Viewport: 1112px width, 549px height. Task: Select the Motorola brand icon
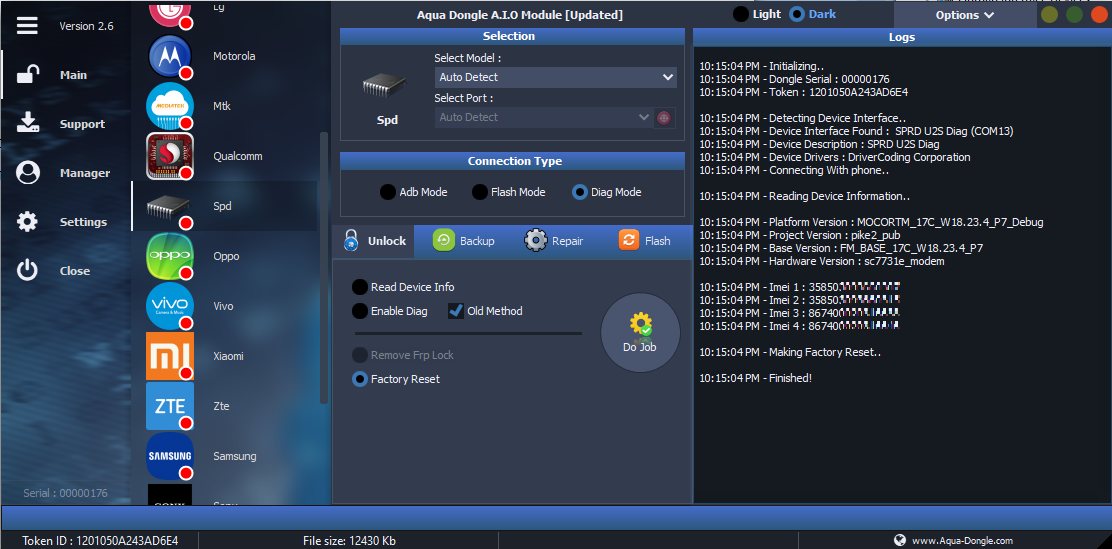170,56
